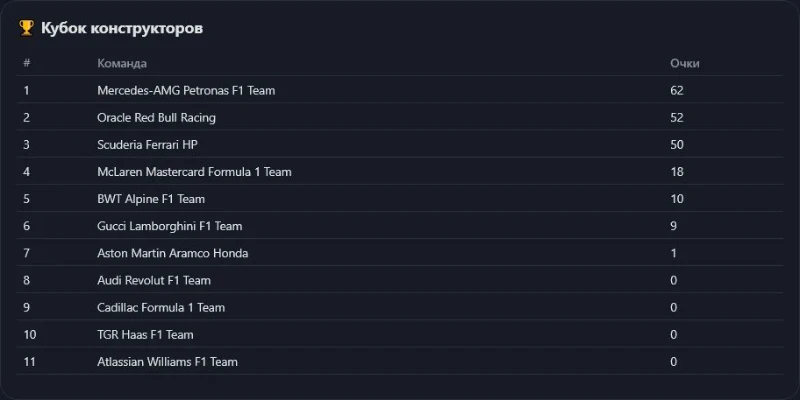The height and width of the screenshot is (400, 800).
Task: Open Aston Martin Aramco Honda entry
Action: 172,253
